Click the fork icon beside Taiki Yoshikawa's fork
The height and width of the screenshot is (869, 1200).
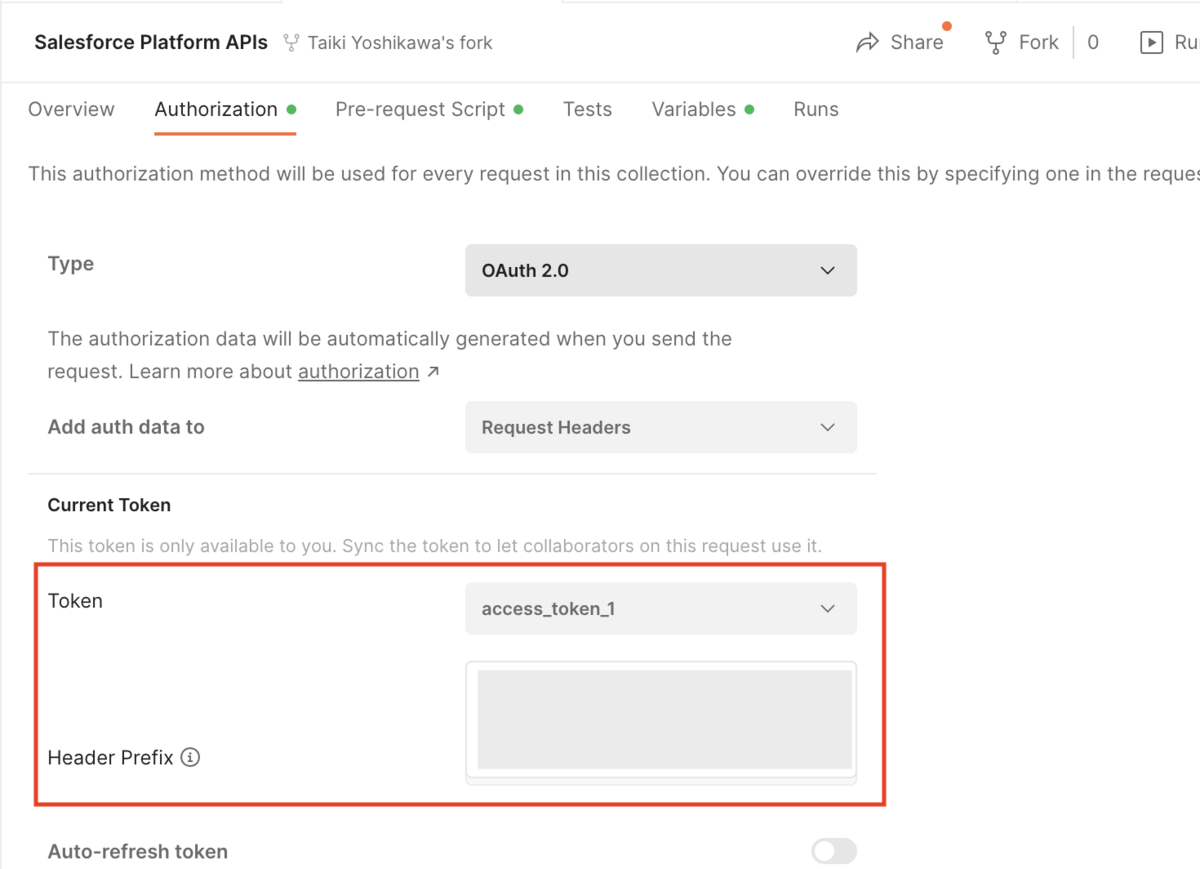pyautogui.click(x=291, y=43)
